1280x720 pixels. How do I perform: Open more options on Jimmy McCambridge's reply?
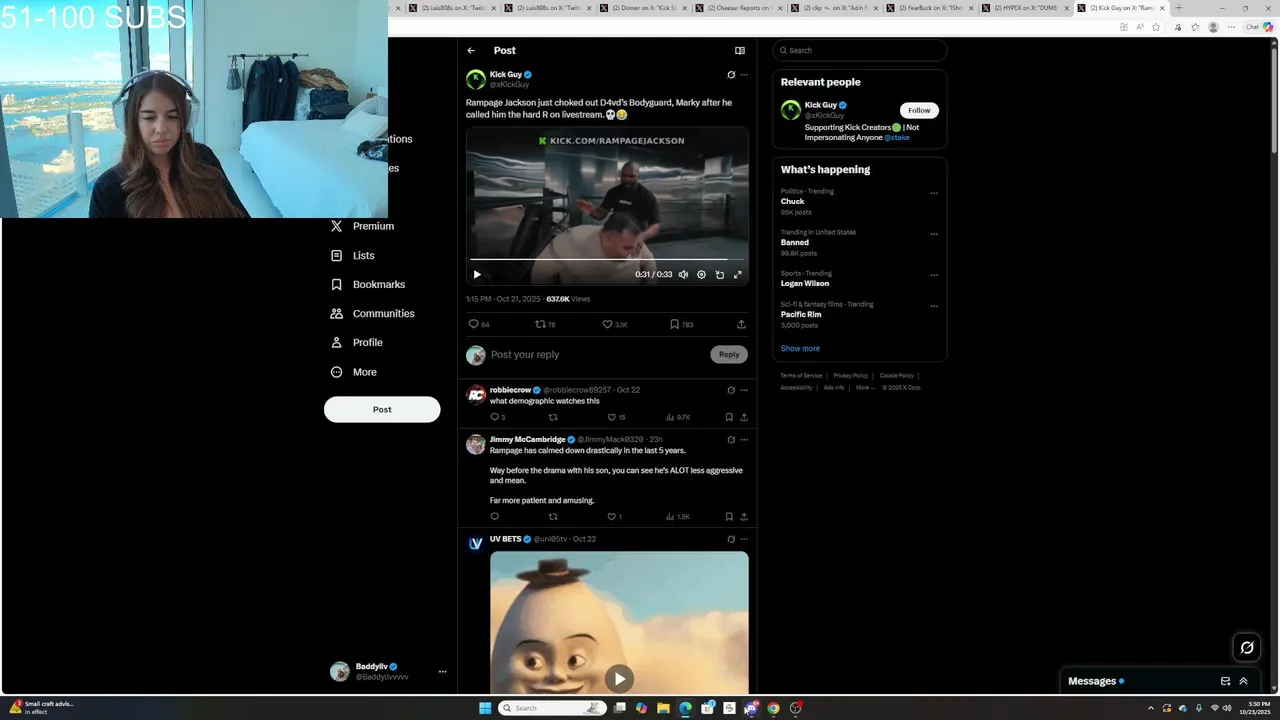[x=744, y=440]
